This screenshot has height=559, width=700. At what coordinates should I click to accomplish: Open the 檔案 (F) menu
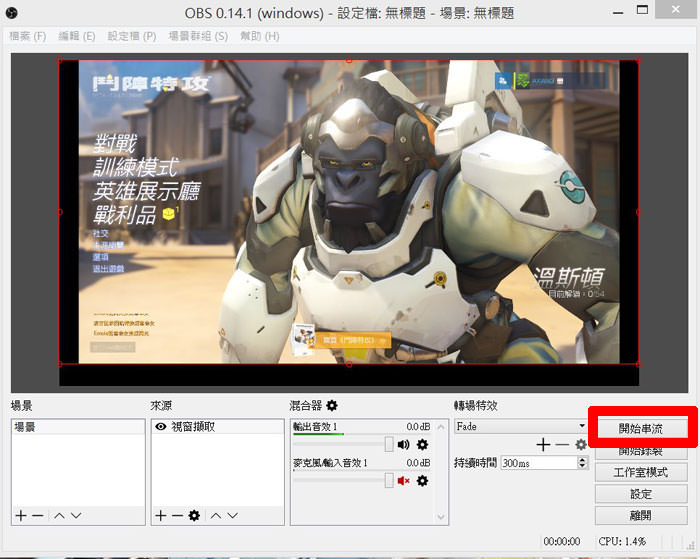(x=28, y=36)
